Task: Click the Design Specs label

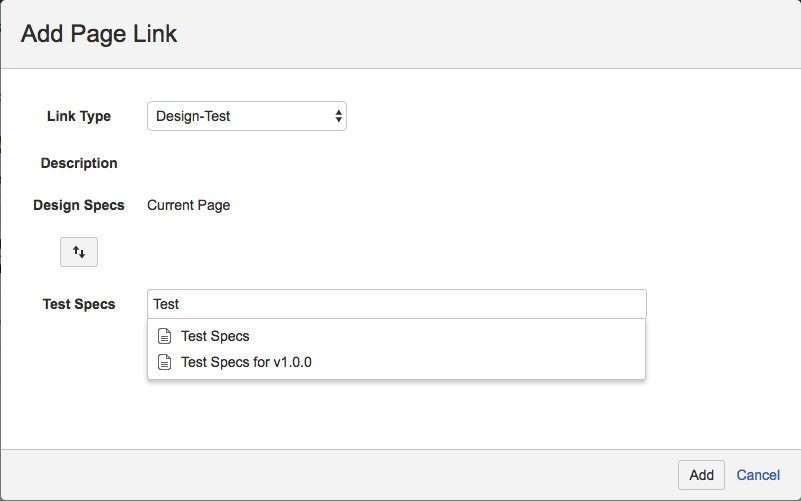Action: point(79,205)
